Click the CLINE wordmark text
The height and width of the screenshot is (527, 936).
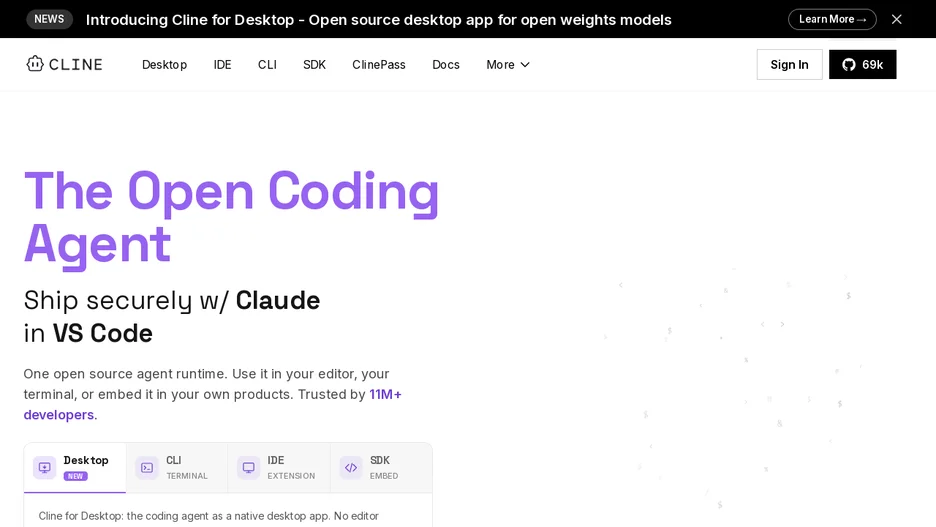[76, 64]
